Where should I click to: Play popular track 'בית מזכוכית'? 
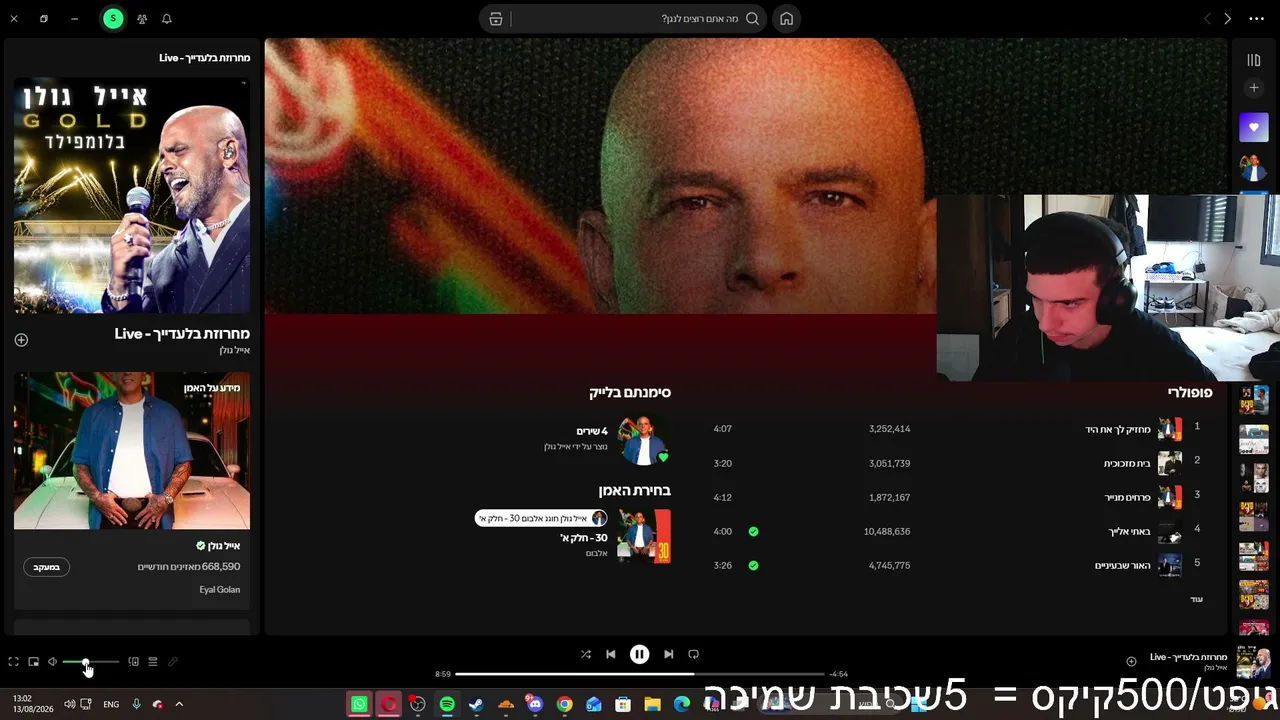(x=1127, y=464)
